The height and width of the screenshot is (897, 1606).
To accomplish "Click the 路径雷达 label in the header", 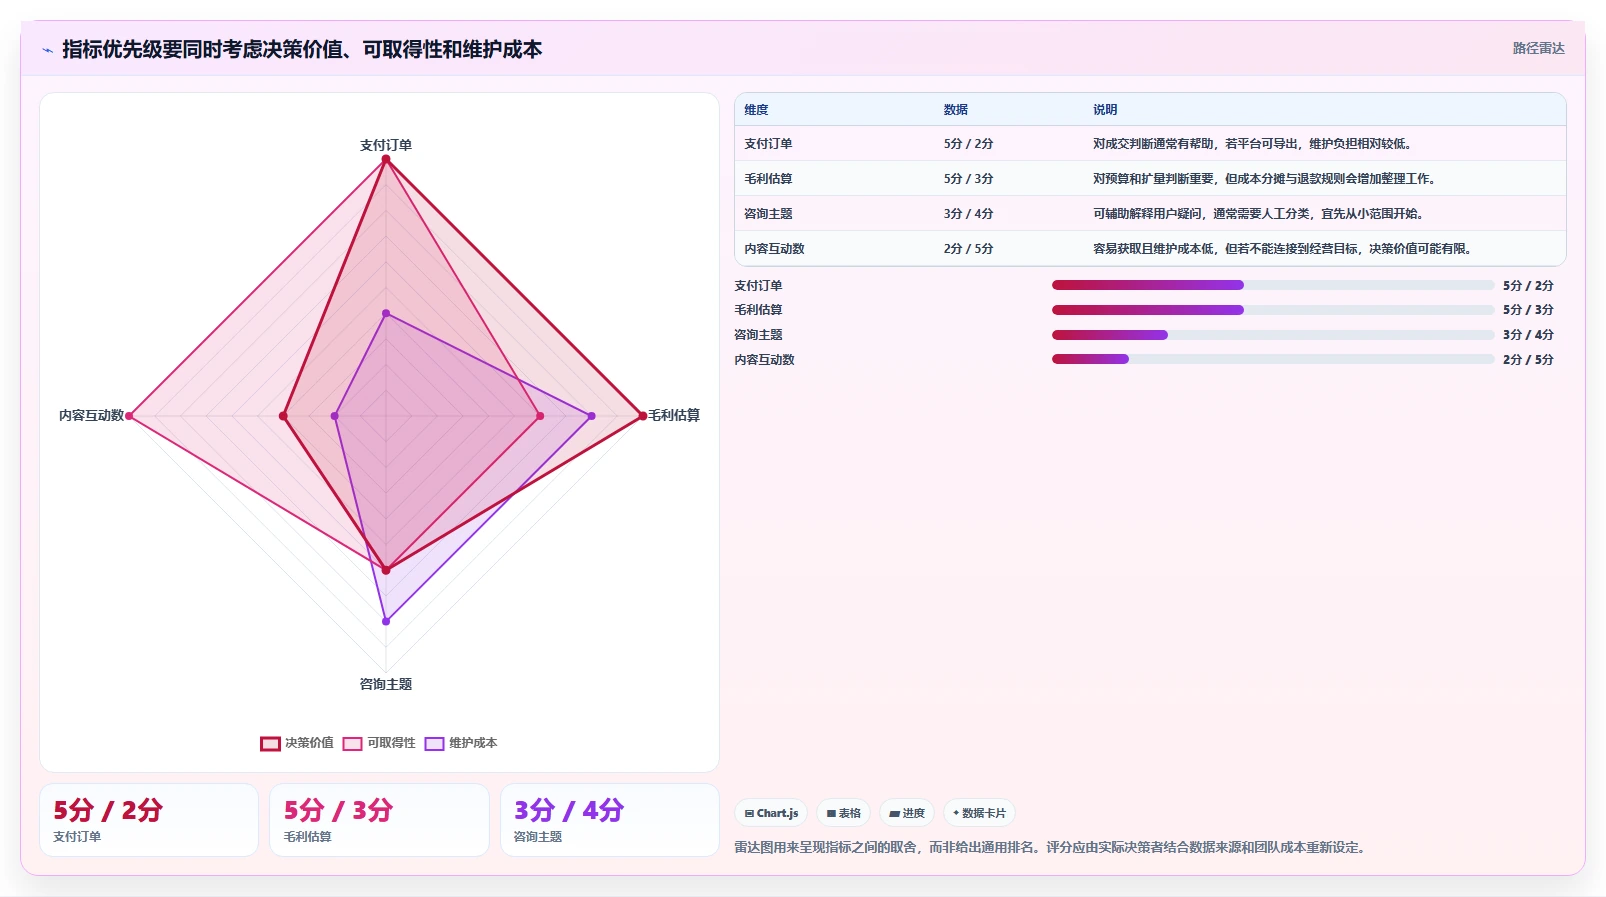I will [x=1538, y=48].
